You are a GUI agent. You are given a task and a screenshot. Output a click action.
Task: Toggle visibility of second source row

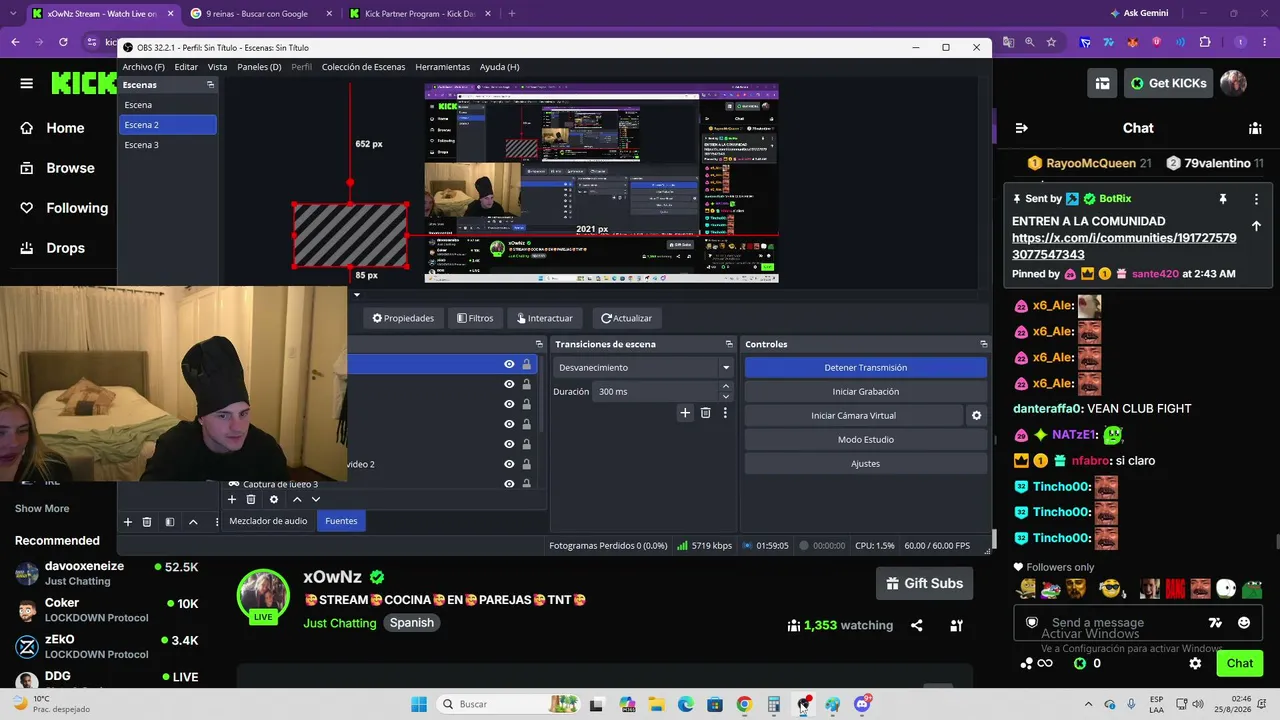tap(509, 384)
